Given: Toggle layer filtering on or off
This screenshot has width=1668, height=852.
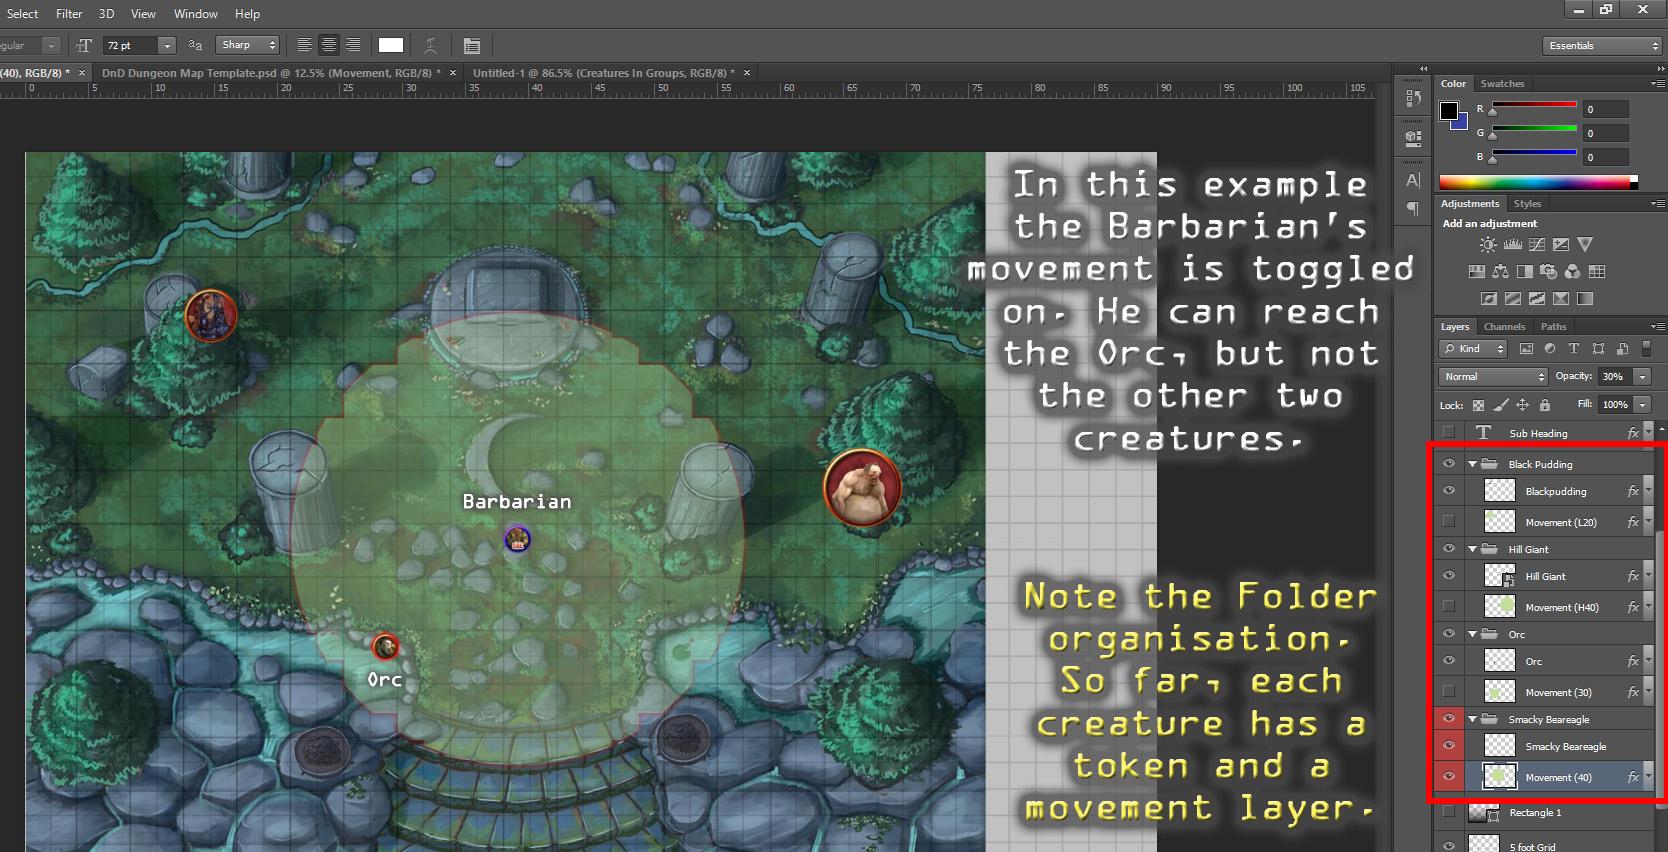Looking at the screenshot, I should 1646,349.
